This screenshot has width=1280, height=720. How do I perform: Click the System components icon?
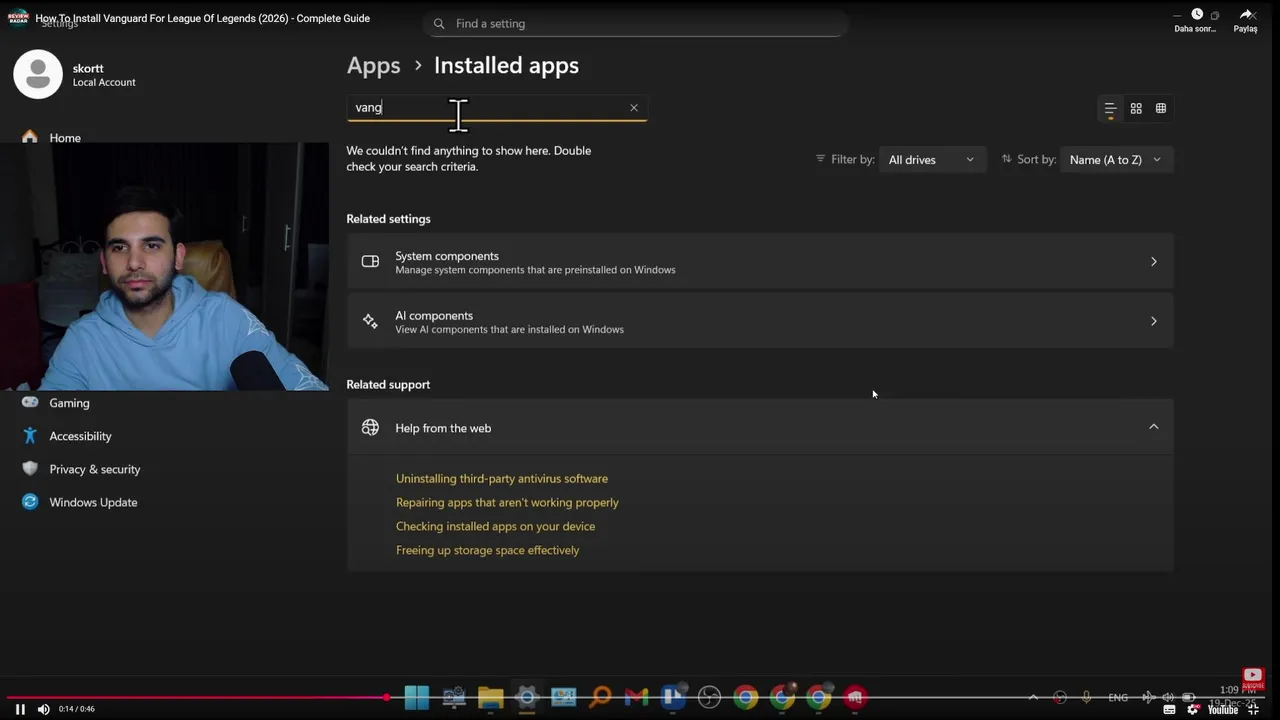click(370, 261)
